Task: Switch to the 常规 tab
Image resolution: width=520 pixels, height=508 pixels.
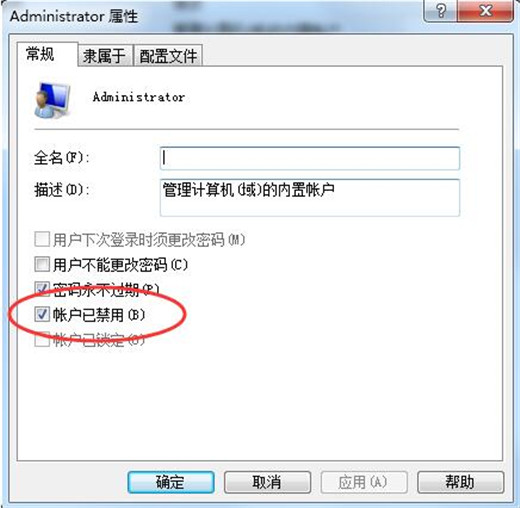Action: (40, 54)
